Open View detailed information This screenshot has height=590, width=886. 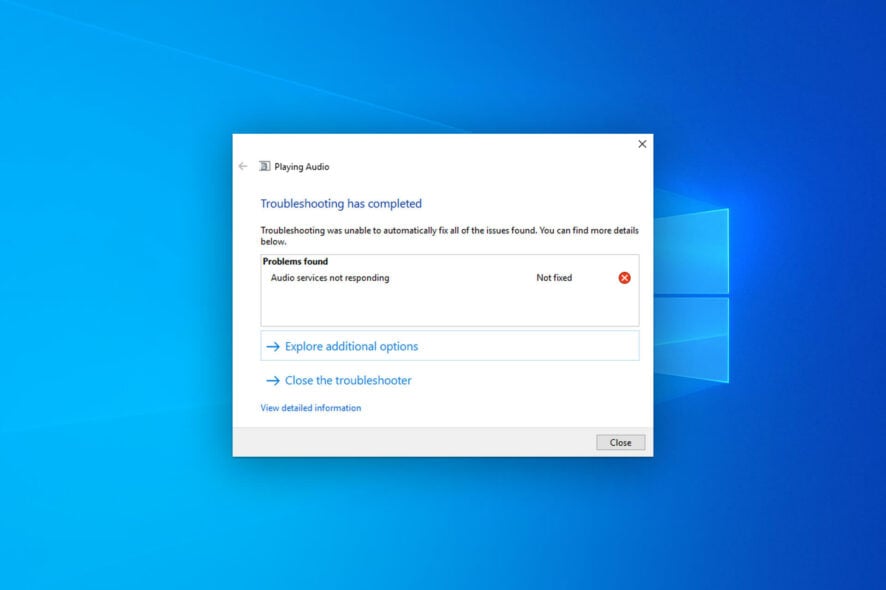coord(310,407)
